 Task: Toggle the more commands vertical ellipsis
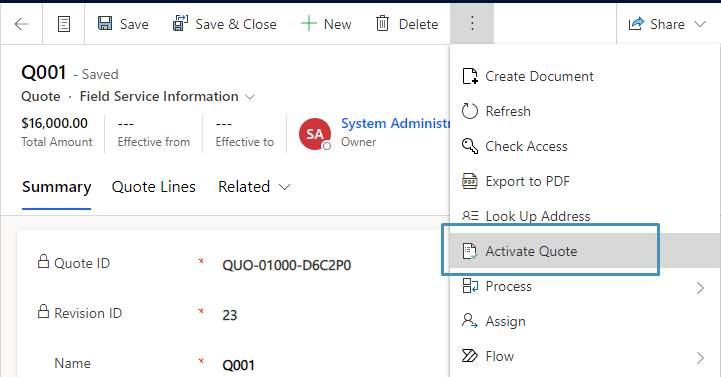click(472, 23)
